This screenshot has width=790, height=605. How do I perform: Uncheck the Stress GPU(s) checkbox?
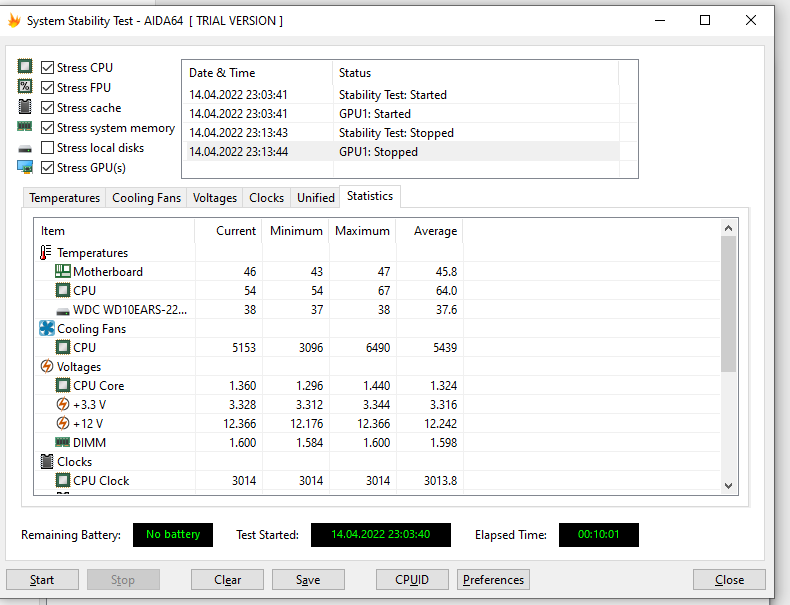[x=47, y=168]
